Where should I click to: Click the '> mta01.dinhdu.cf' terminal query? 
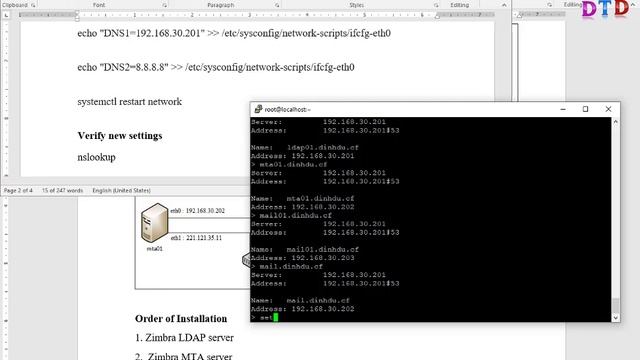pyautogui.click(x=289, y=164)
